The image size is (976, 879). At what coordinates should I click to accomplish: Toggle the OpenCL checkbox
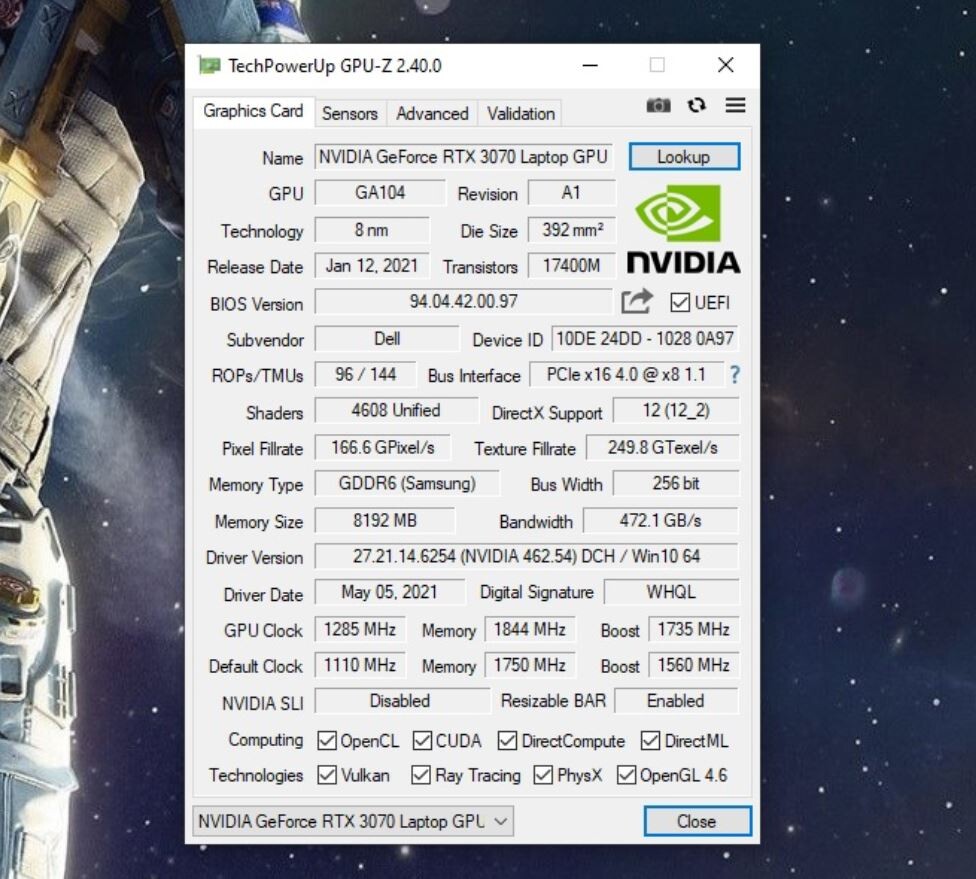point(327,741)
